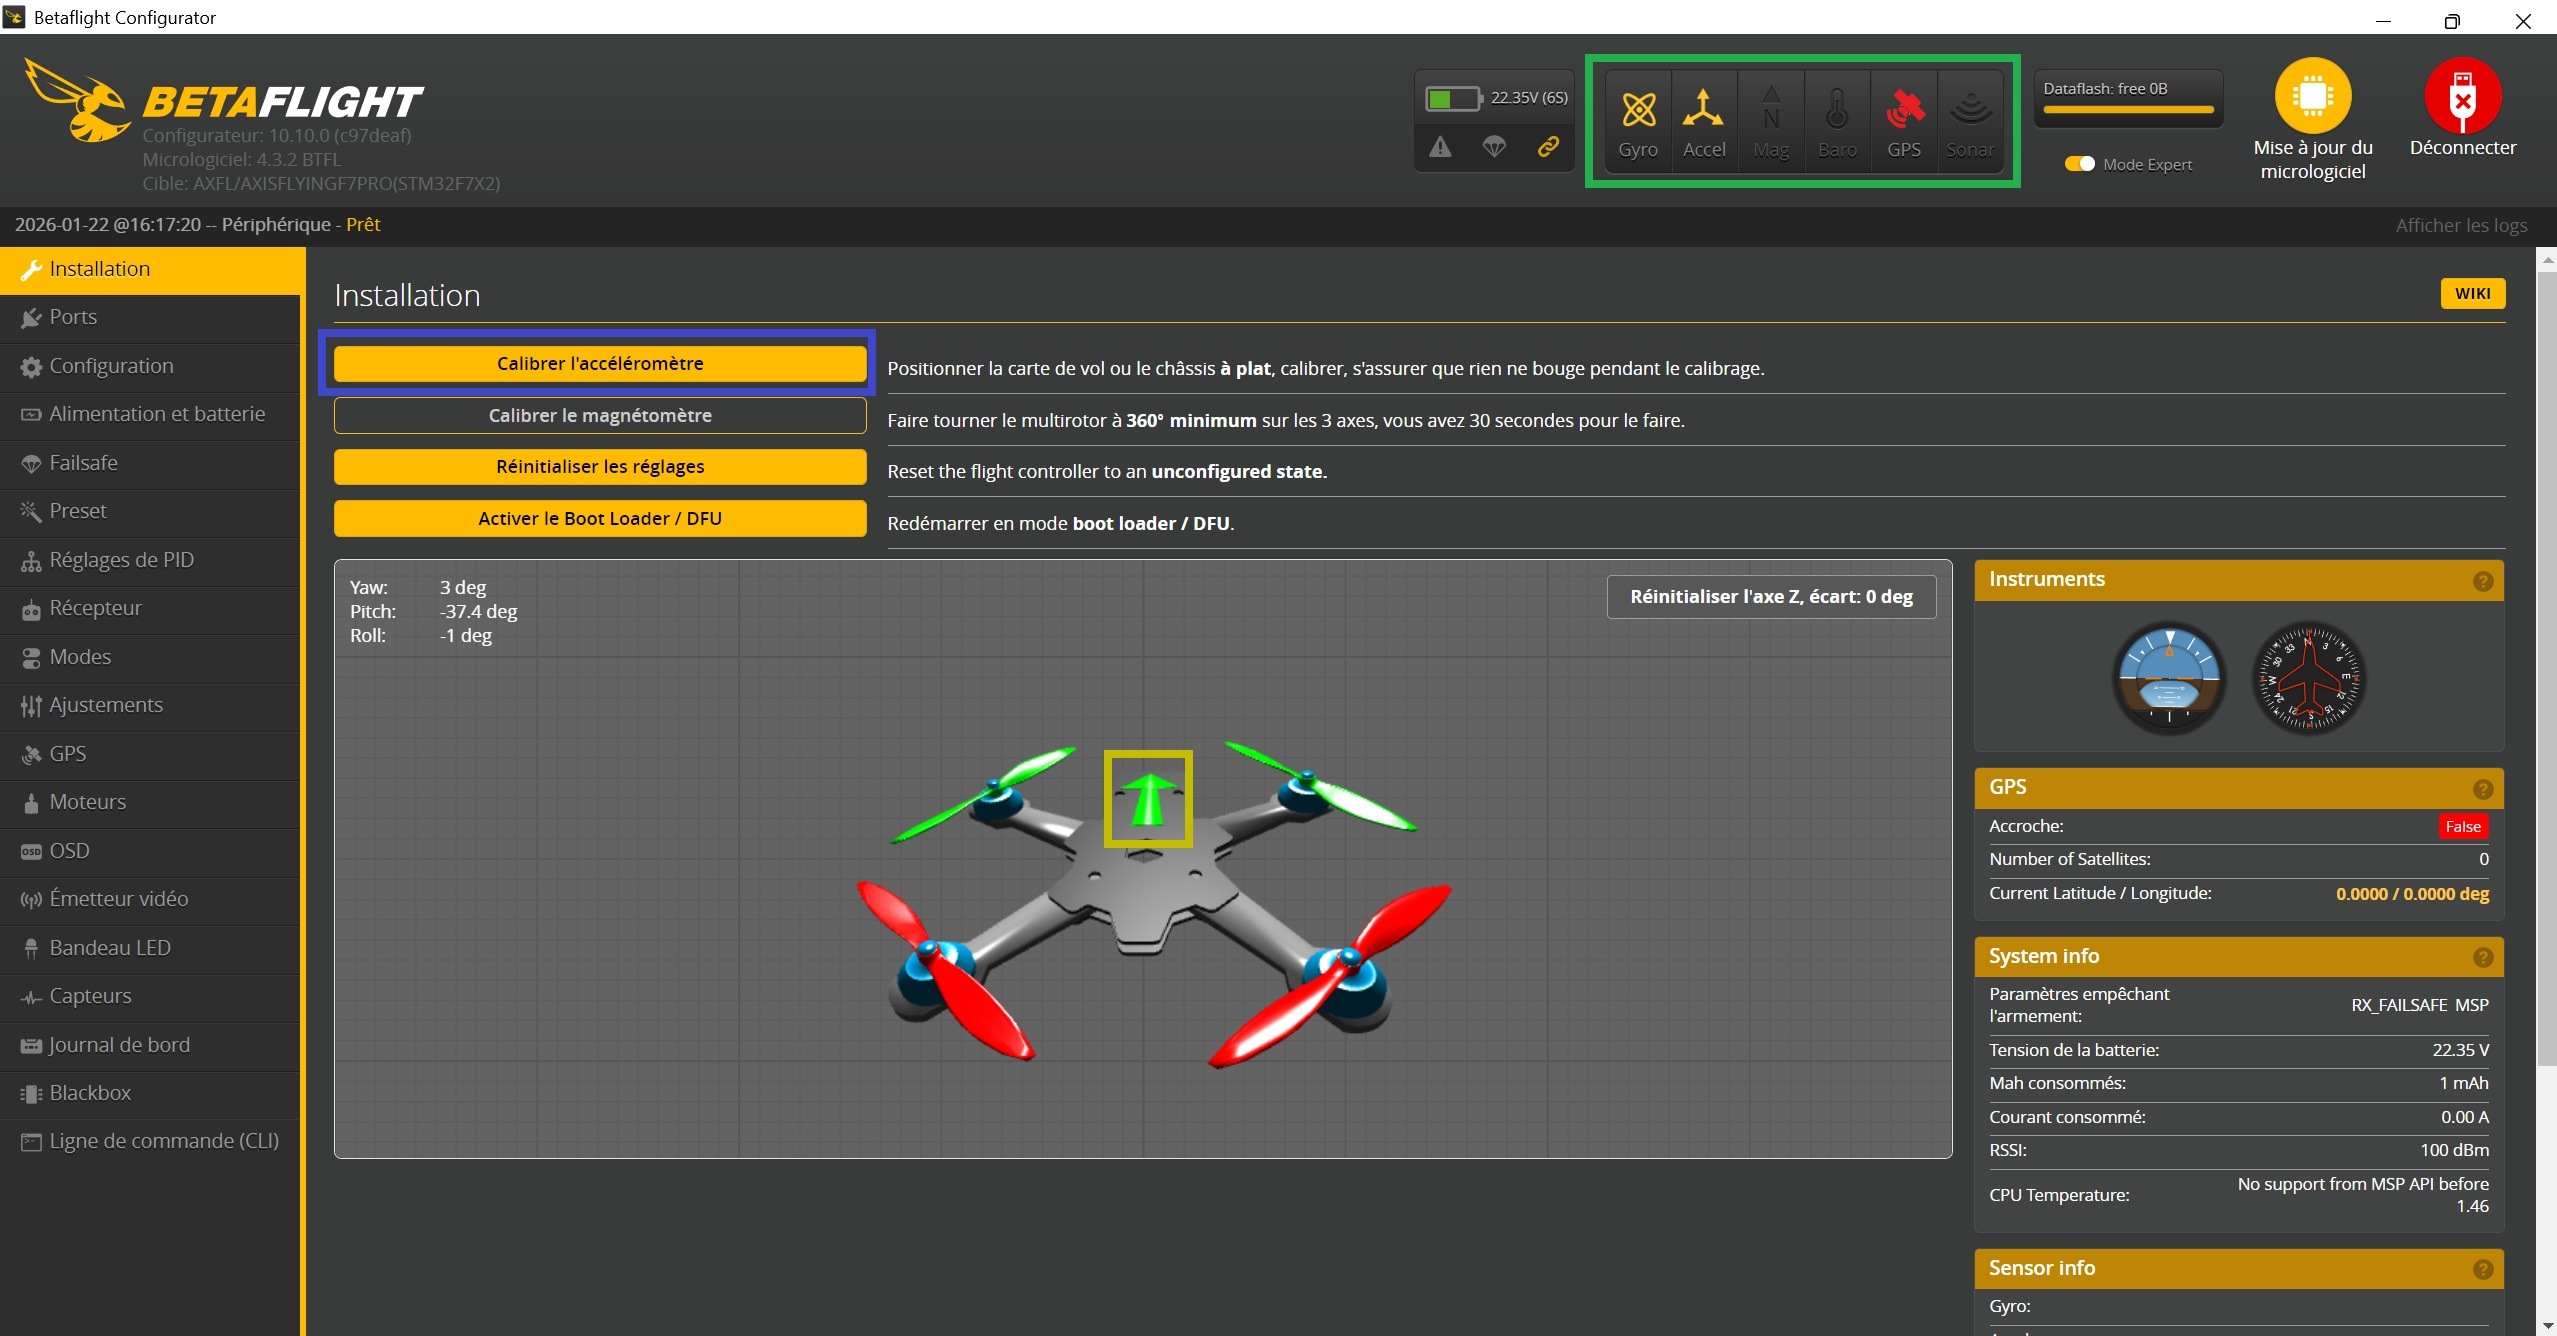Viewport: 2557px width, 1336px height.
Task: Switch to Réglages de PID tab
Action: [121, 560]
